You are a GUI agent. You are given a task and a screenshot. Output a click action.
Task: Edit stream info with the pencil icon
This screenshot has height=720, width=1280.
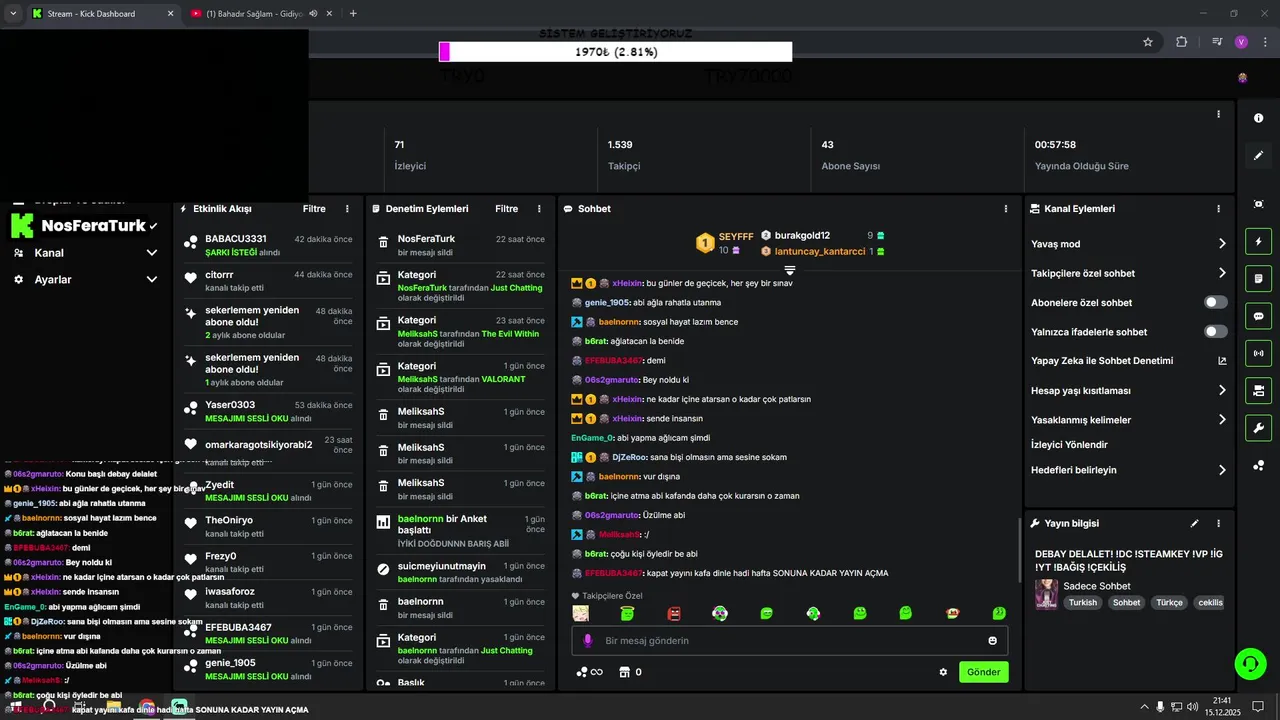(x=1194, y=523)
